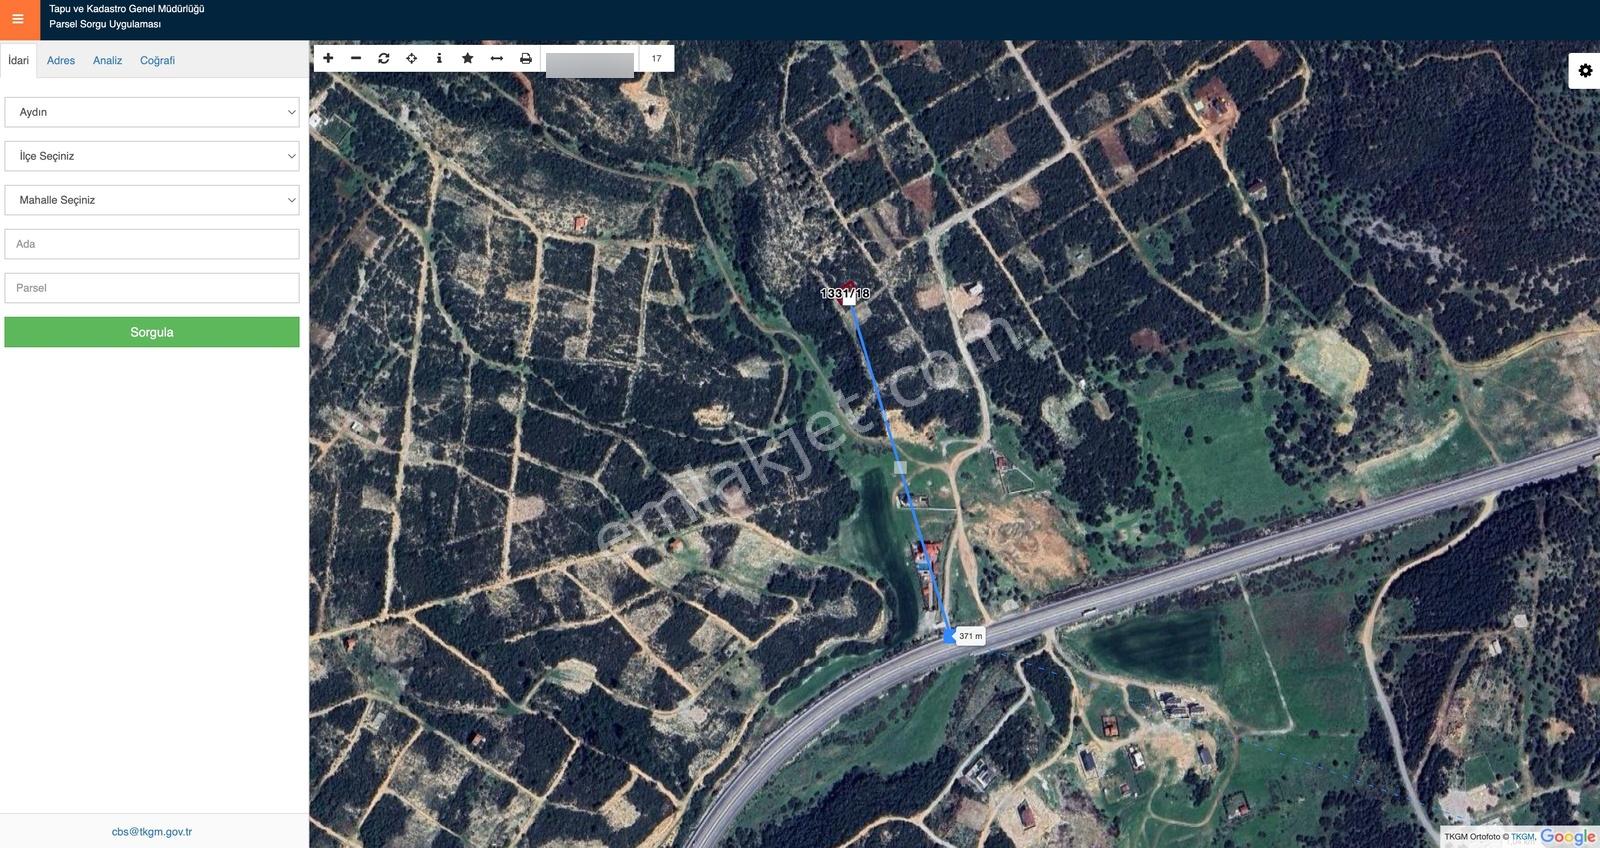This screenshot has height=848, width=1600.
Task: Click the green Sorgula button
Action: pos(152,332)
